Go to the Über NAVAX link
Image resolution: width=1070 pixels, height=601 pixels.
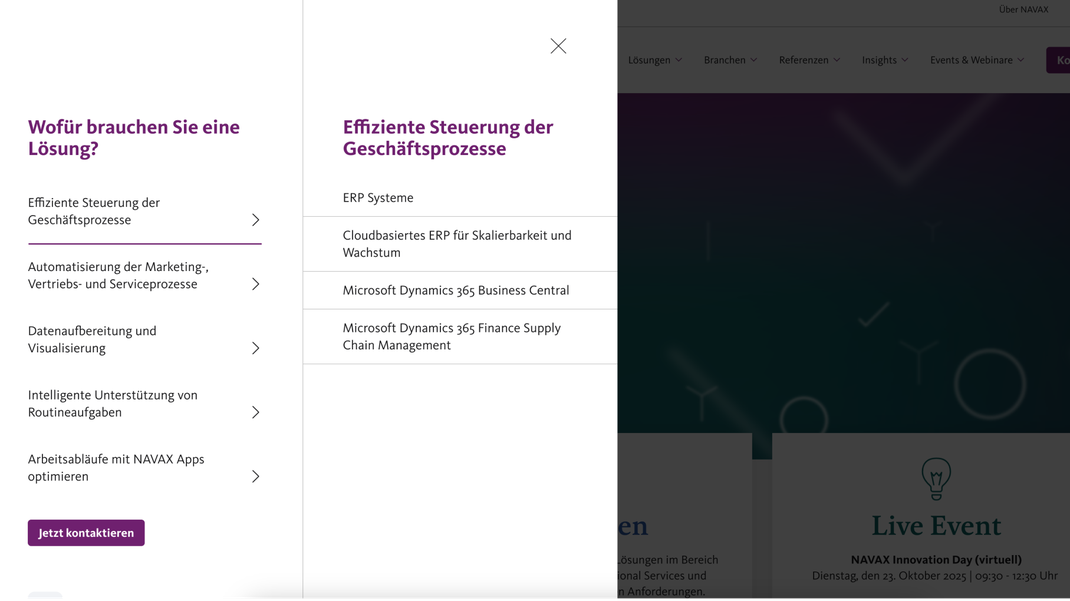pos(1023,10)
